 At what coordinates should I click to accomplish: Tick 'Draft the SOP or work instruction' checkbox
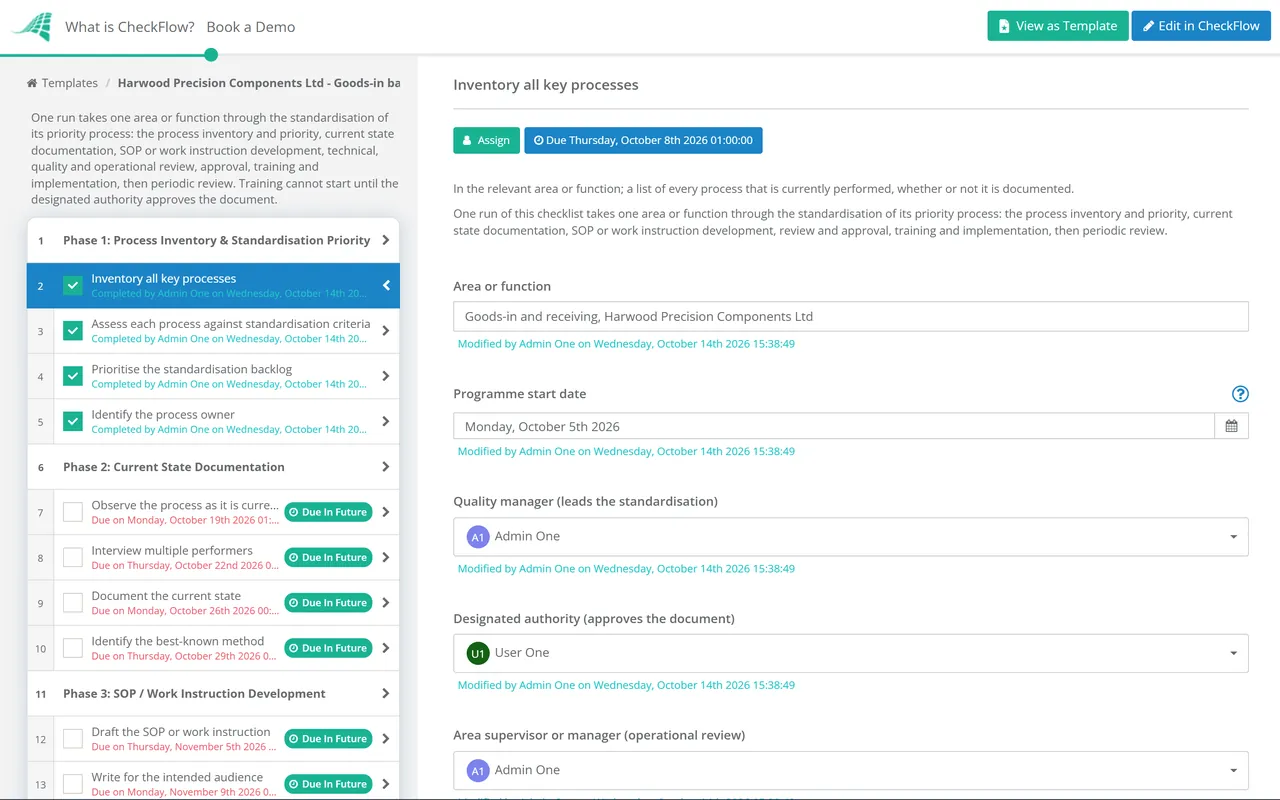coord(73,739)
